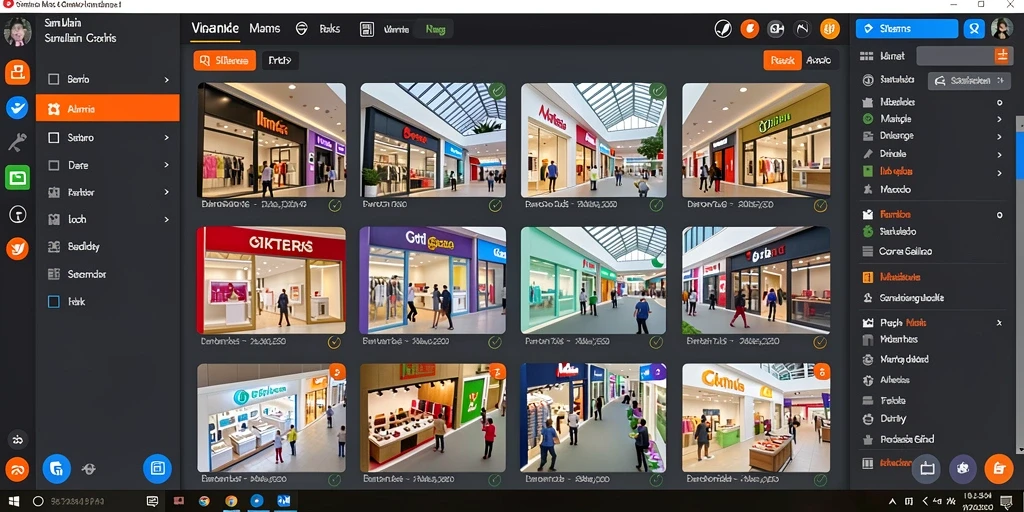Expand the Maisple row chevron in right panel
Viewport: 1024px width, 512px height.
coord(999,119)
